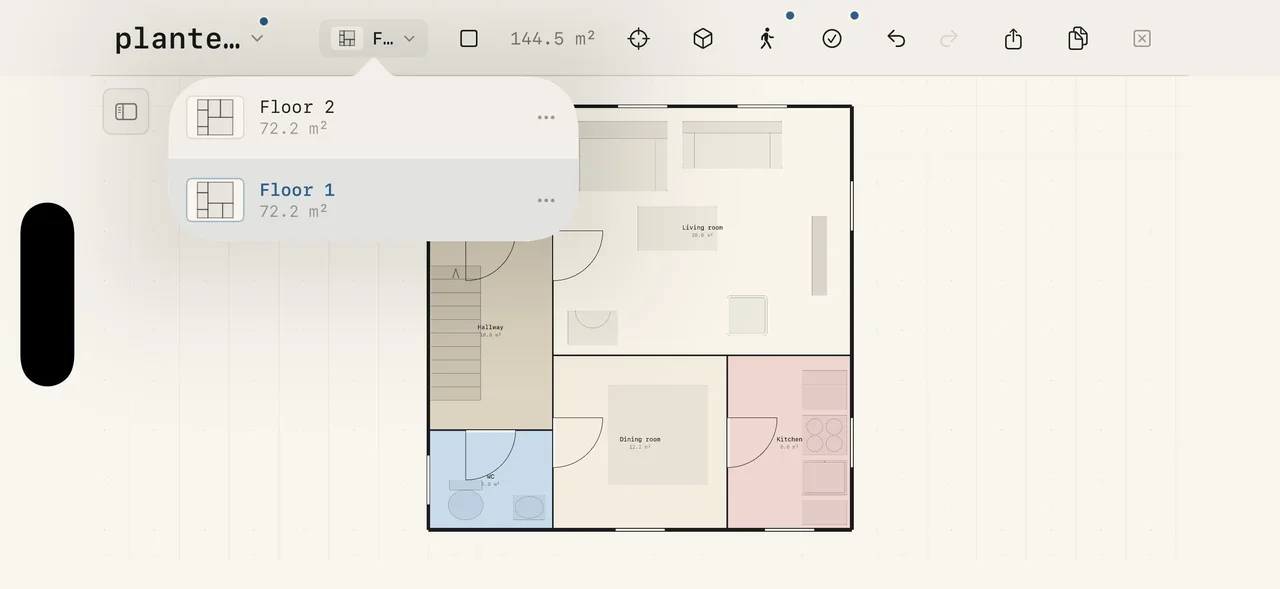Select the dining table in Dining room
1280x589 pixels.
click(x=658, y=435)
